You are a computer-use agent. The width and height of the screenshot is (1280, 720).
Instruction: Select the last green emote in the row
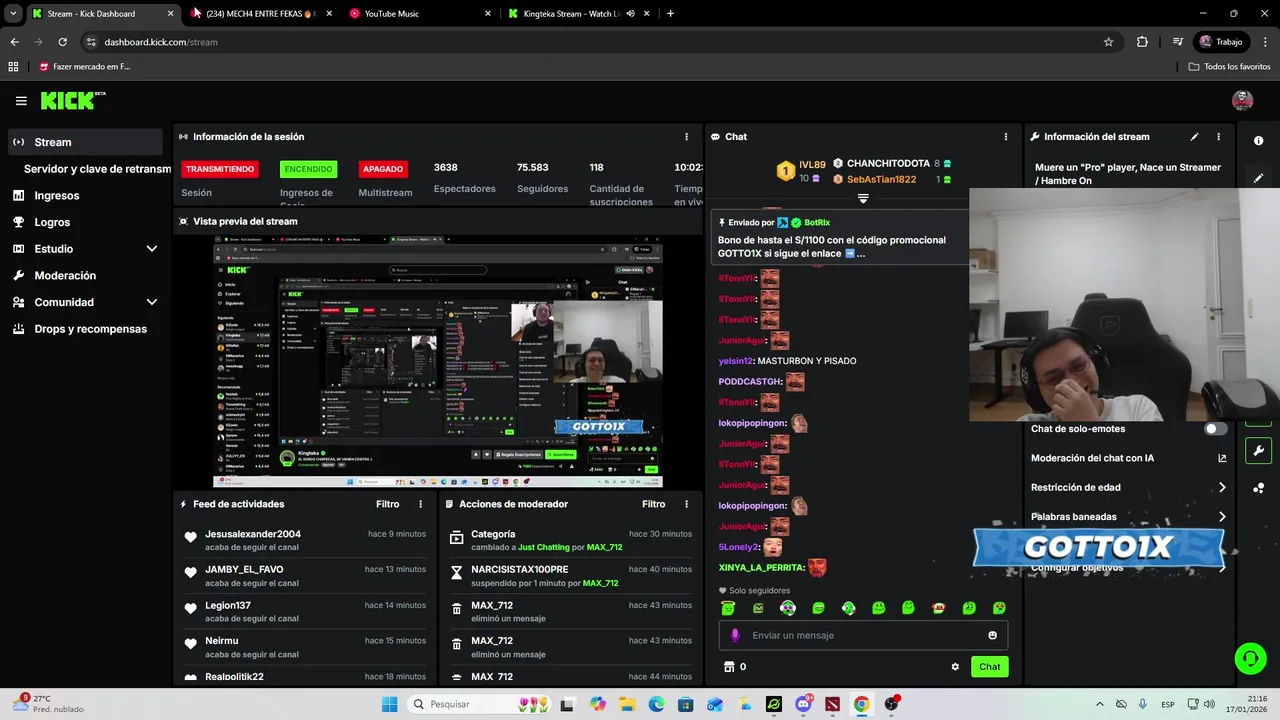[999, 608]
